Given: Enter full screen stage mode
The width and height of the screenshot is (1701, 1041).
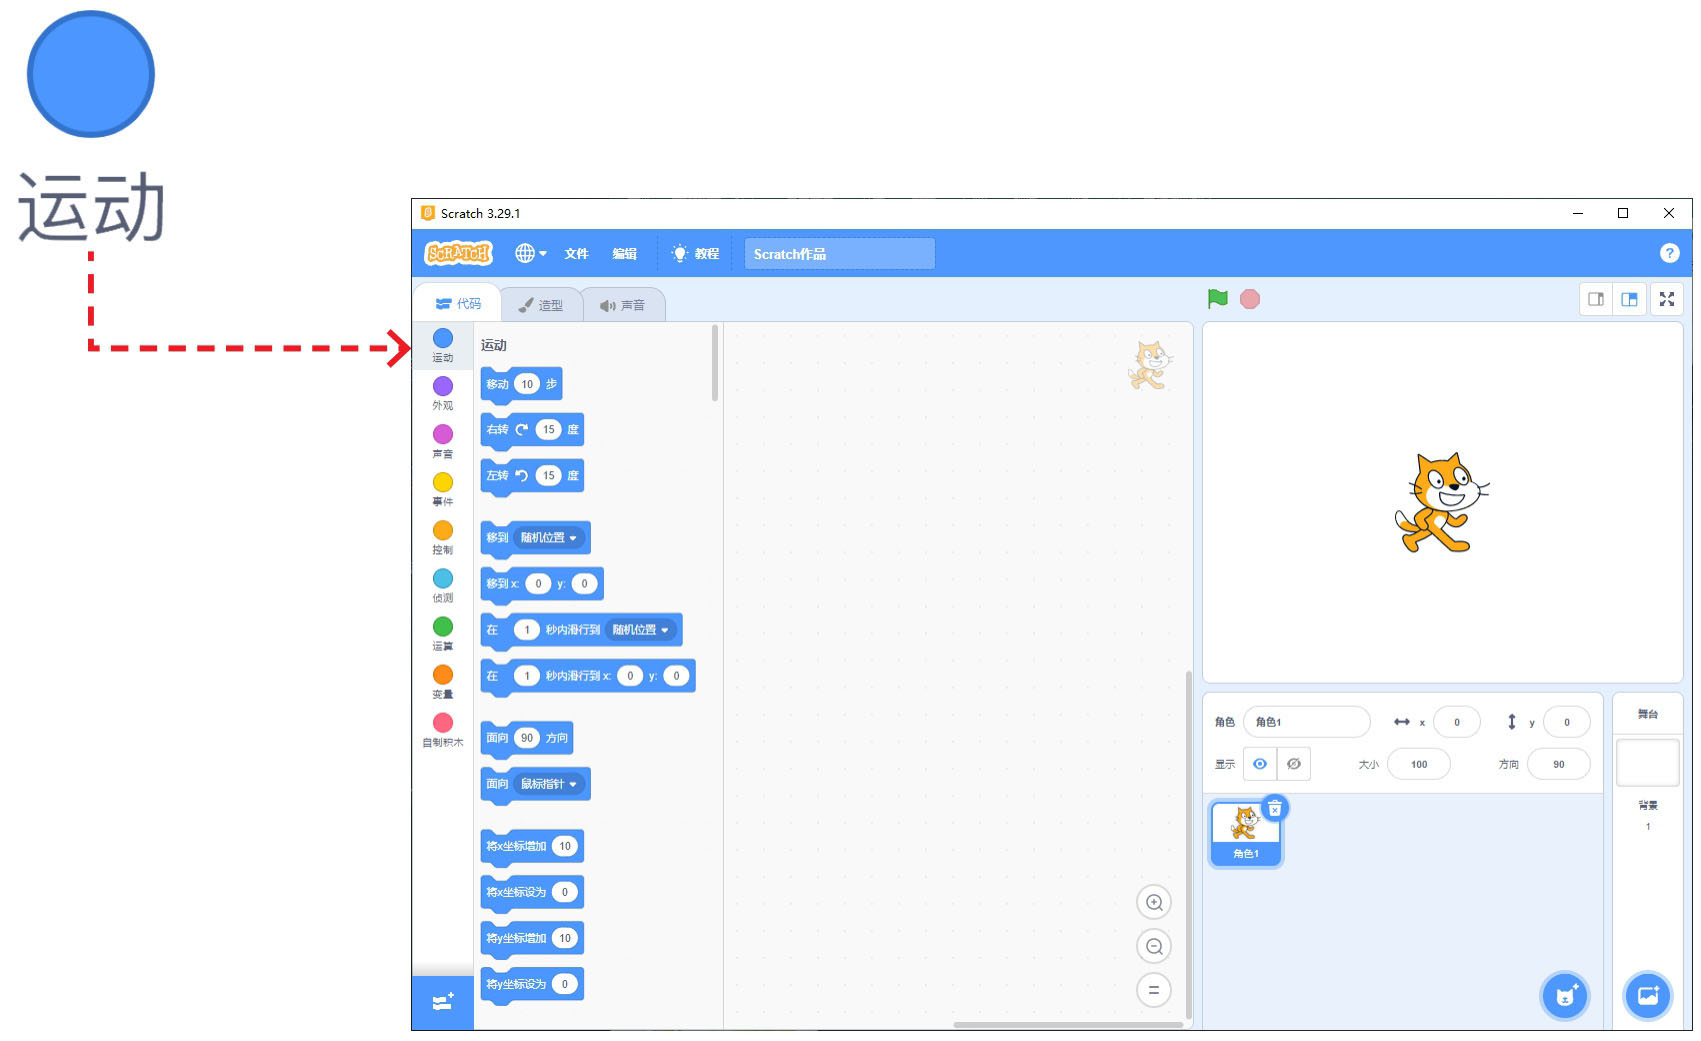Looking at the screenshot, I should pyautogui.click(x=1667, y=299).
